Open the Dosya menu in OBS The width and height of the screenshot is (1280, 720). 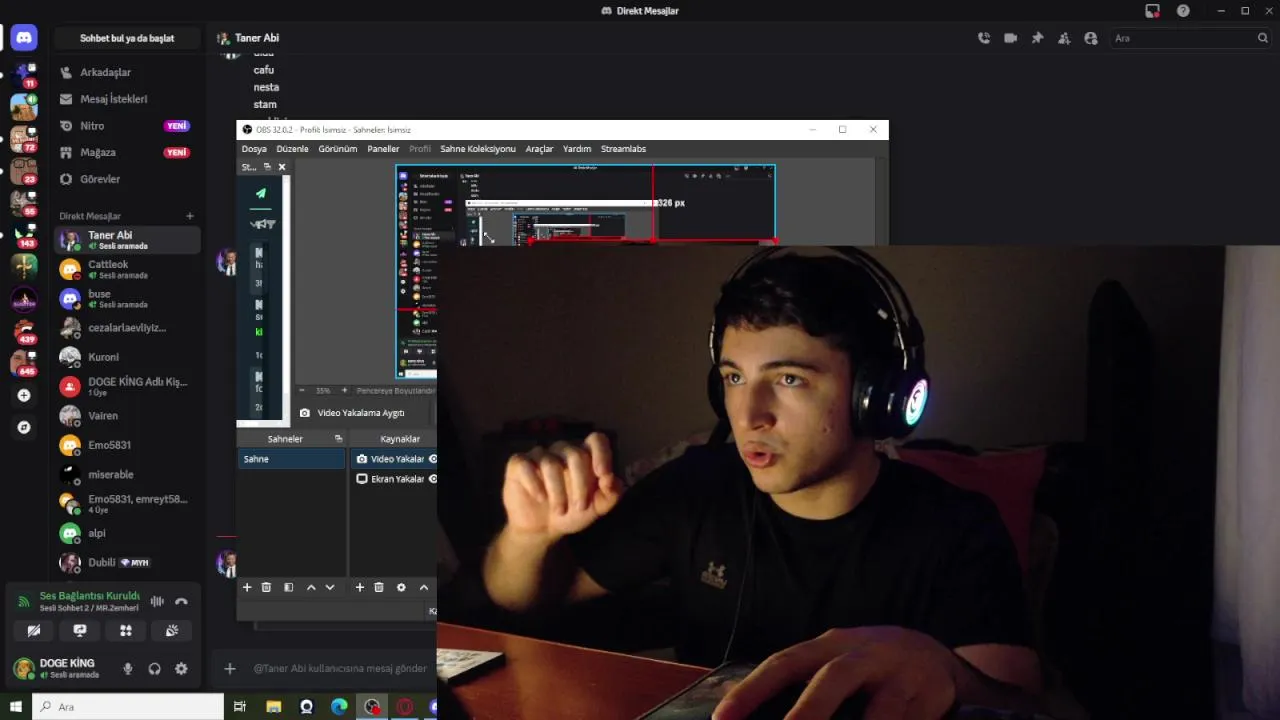254,149
